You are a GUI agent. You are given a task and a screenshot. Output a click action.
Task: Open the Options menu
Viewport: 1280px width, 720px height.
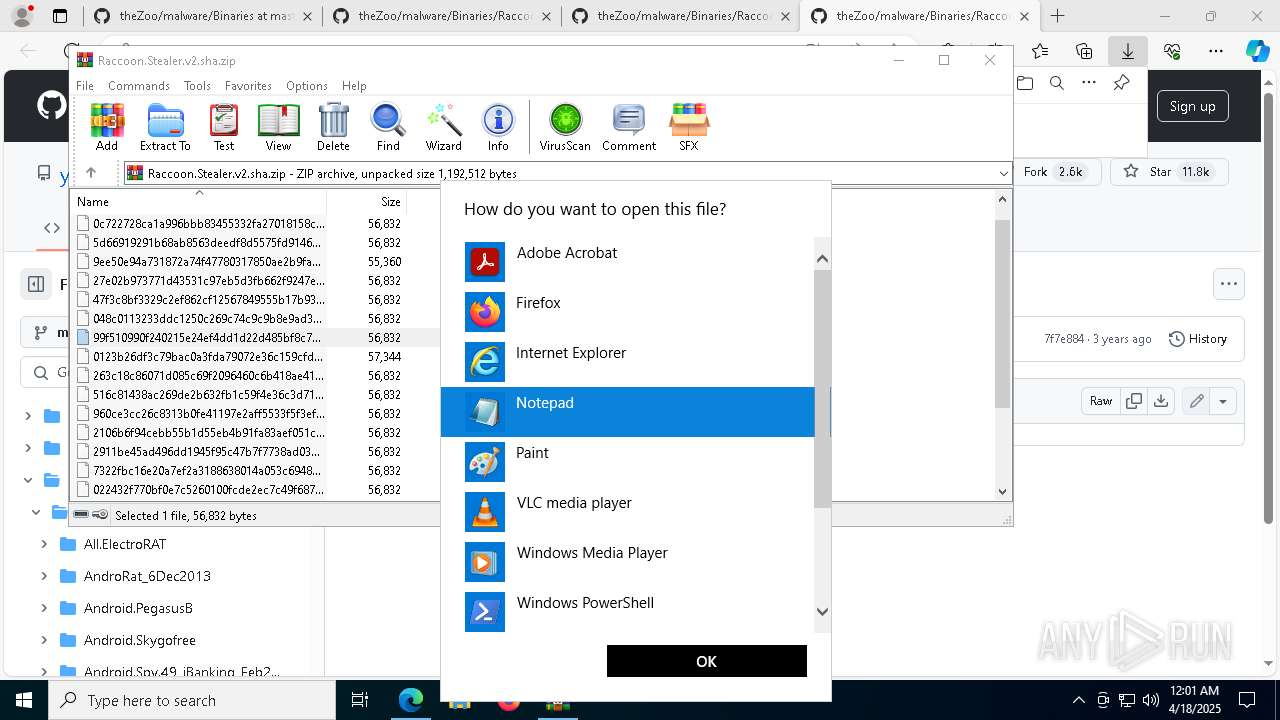(306, 86)
